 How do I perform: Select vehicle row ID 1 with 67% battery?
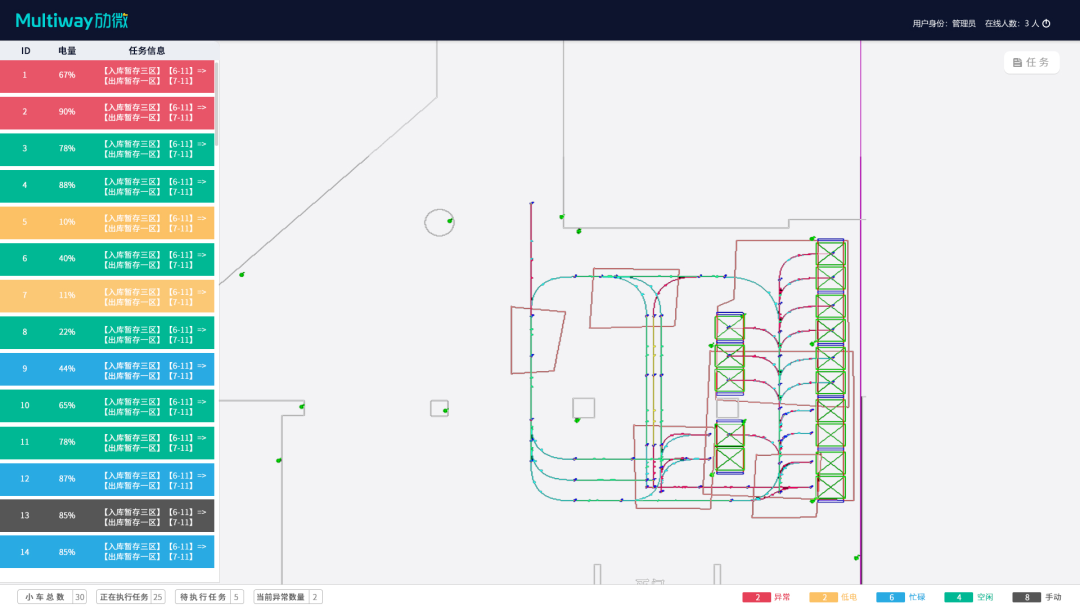[x=107, y=76]
